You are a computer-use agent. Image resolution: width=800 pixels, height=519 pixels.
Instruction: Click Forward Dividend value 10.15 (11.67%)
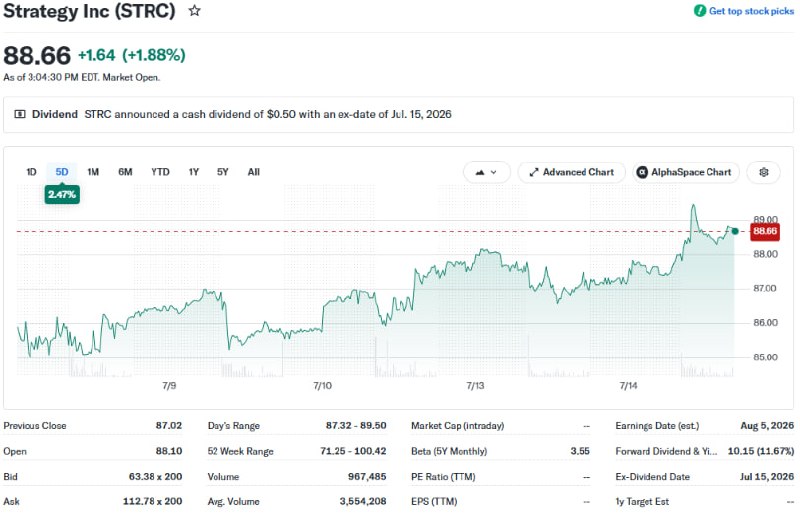(761, 451)
